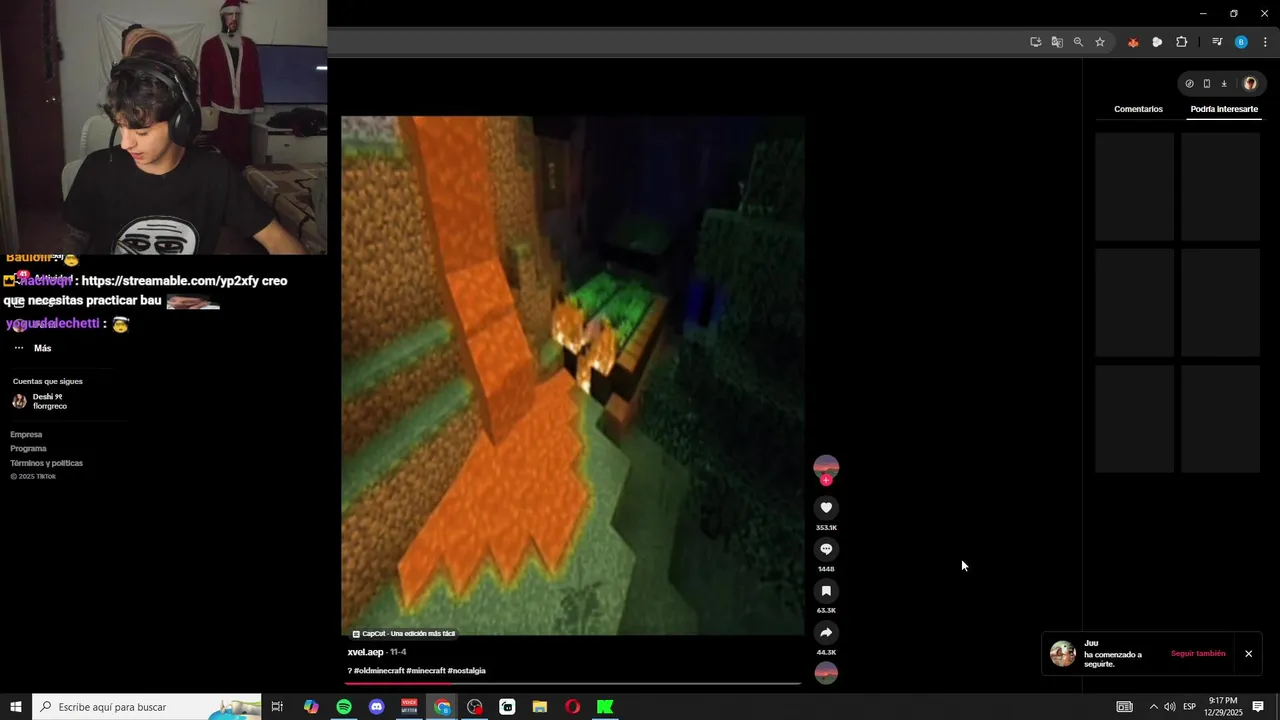The image size is (1280, 720).
Task: Open the Programa footer link
Action: click(28, 449)
